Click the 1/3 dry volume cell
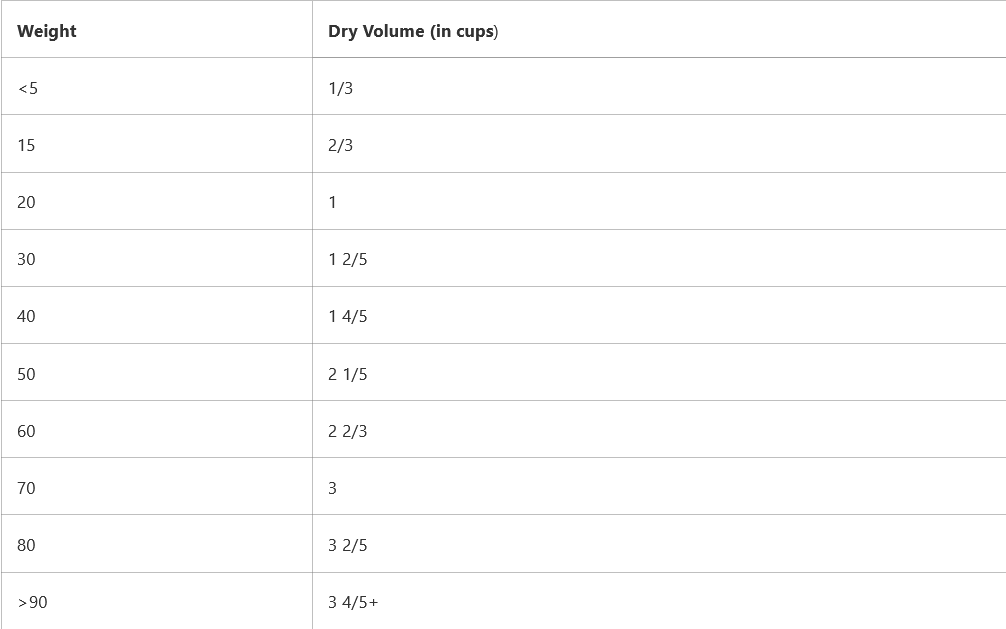This screenshot has width=1006, height=629. (341, 88)
